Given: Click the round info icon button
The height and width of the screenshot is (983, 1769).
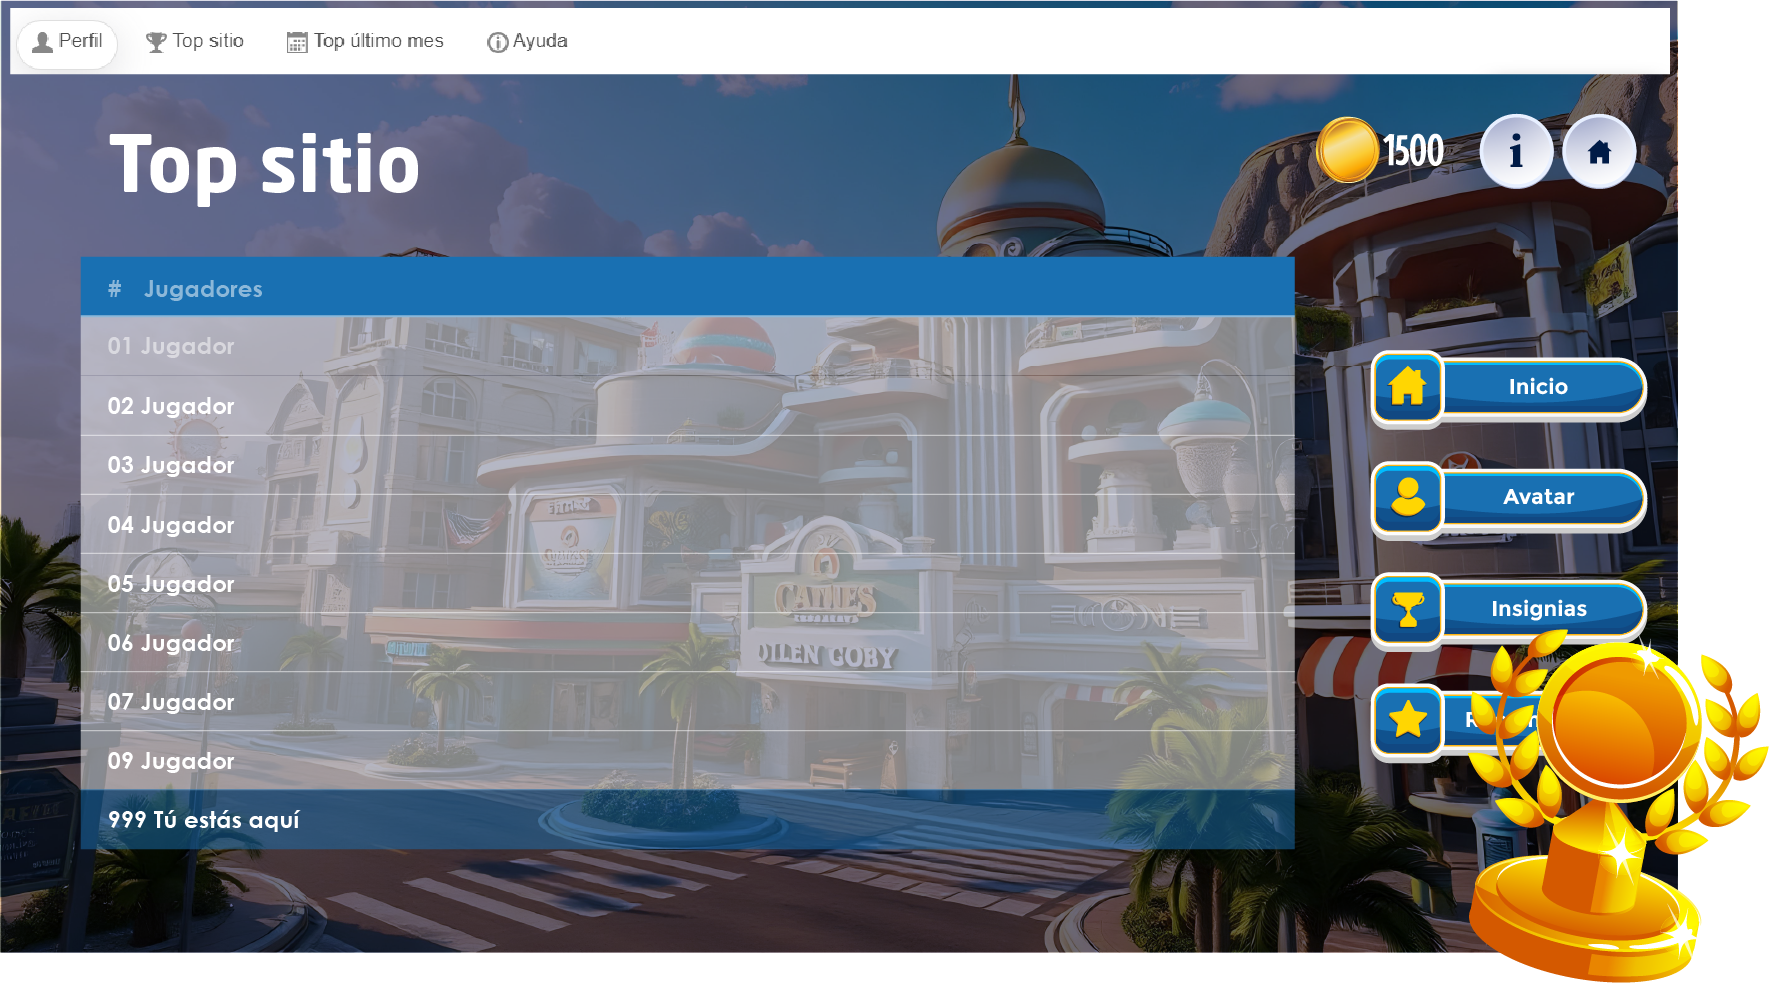Looking at the screenshot, I should [1515, 152].
